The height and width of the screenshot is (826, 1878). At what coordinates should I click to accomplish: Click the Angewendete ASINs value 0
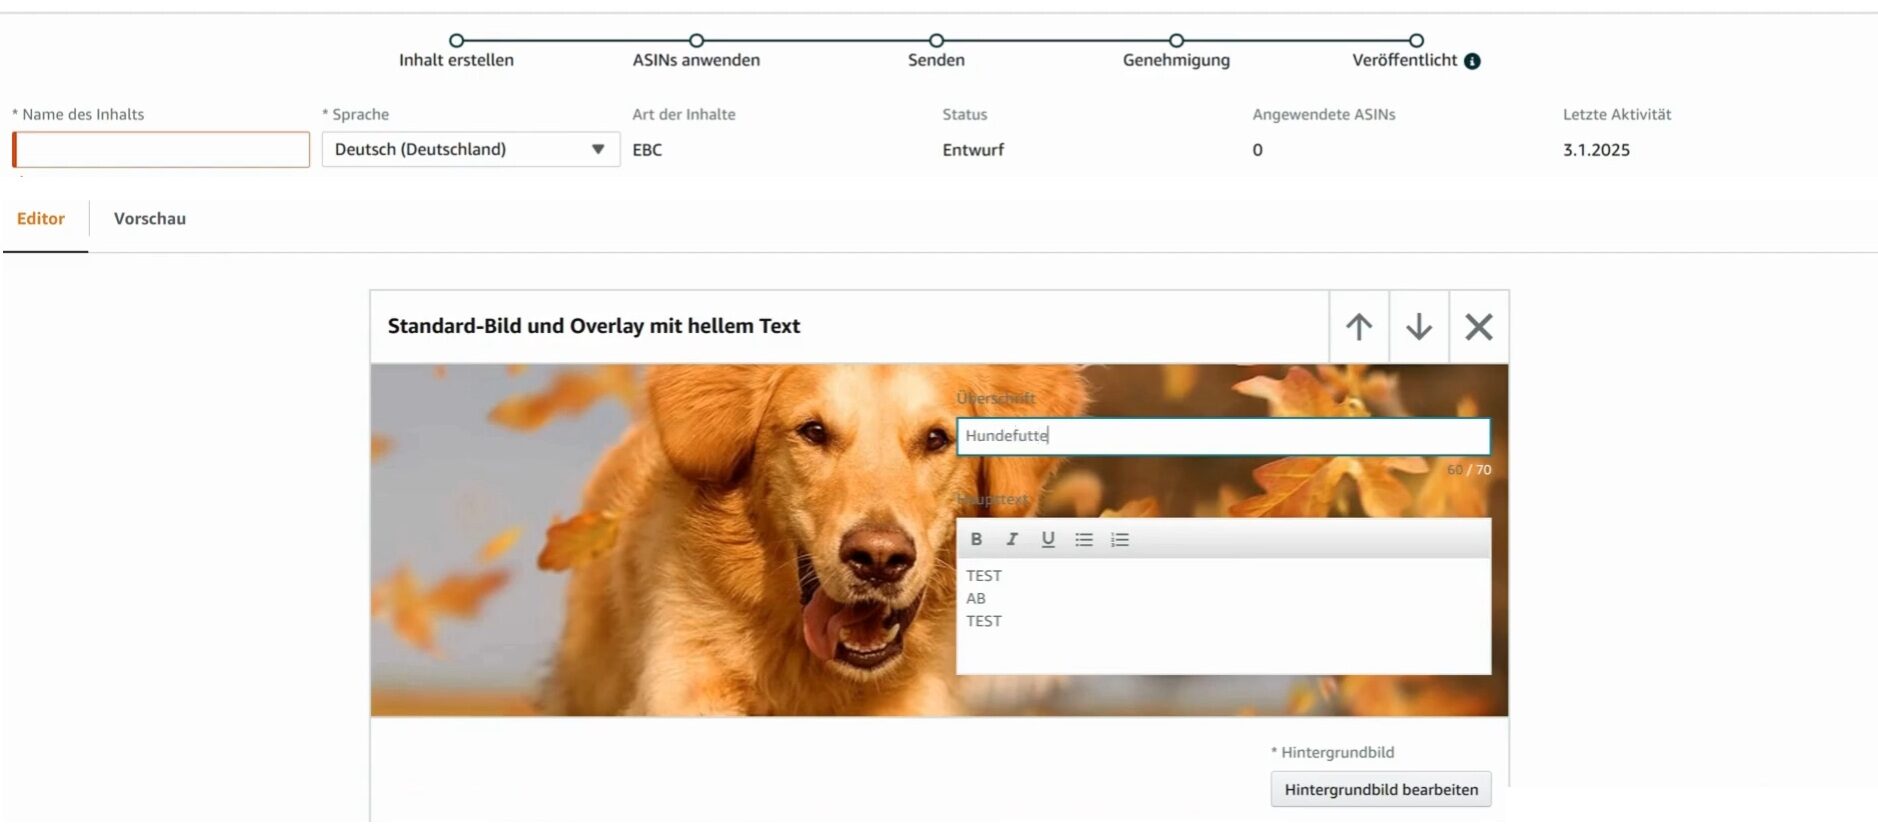(x=1257, y=150)
